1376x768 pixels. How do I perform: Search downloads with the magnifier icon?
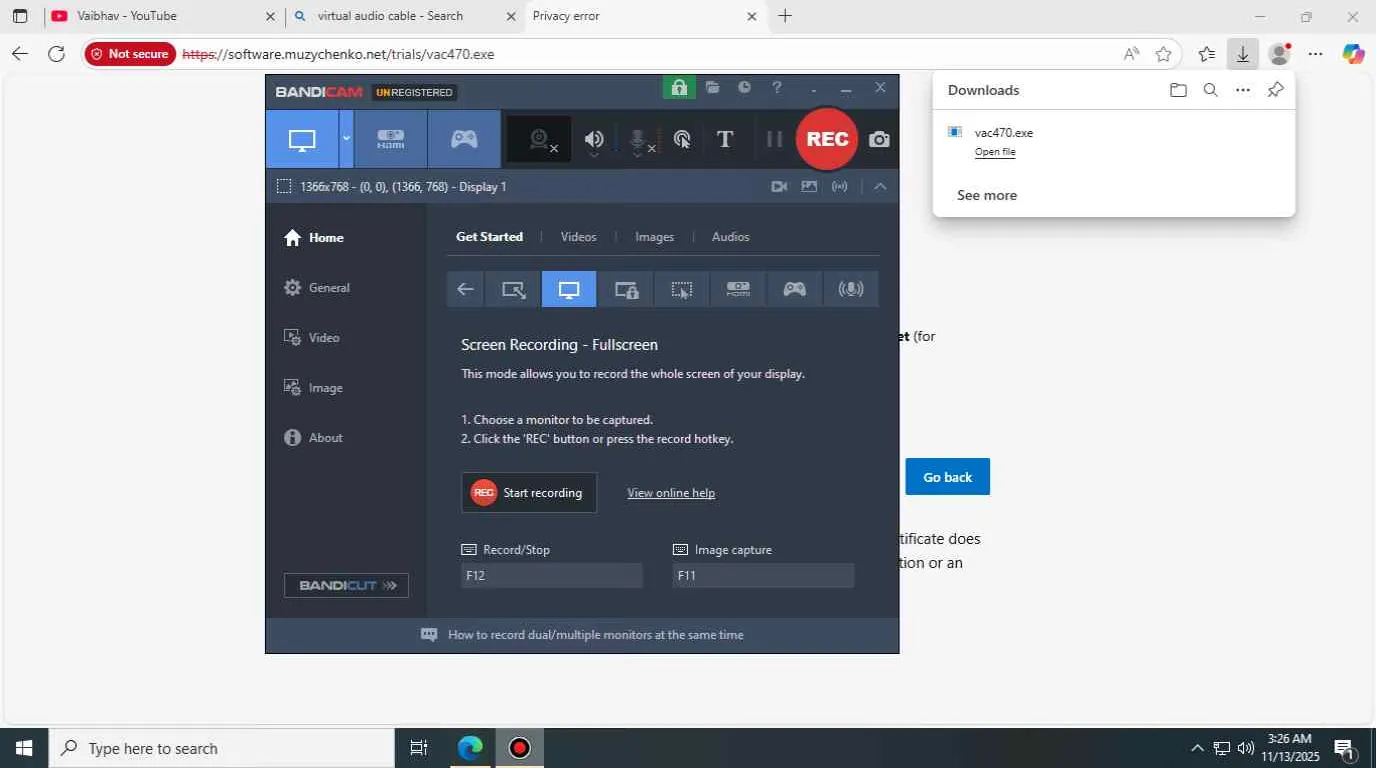(x=1210, y=90)
